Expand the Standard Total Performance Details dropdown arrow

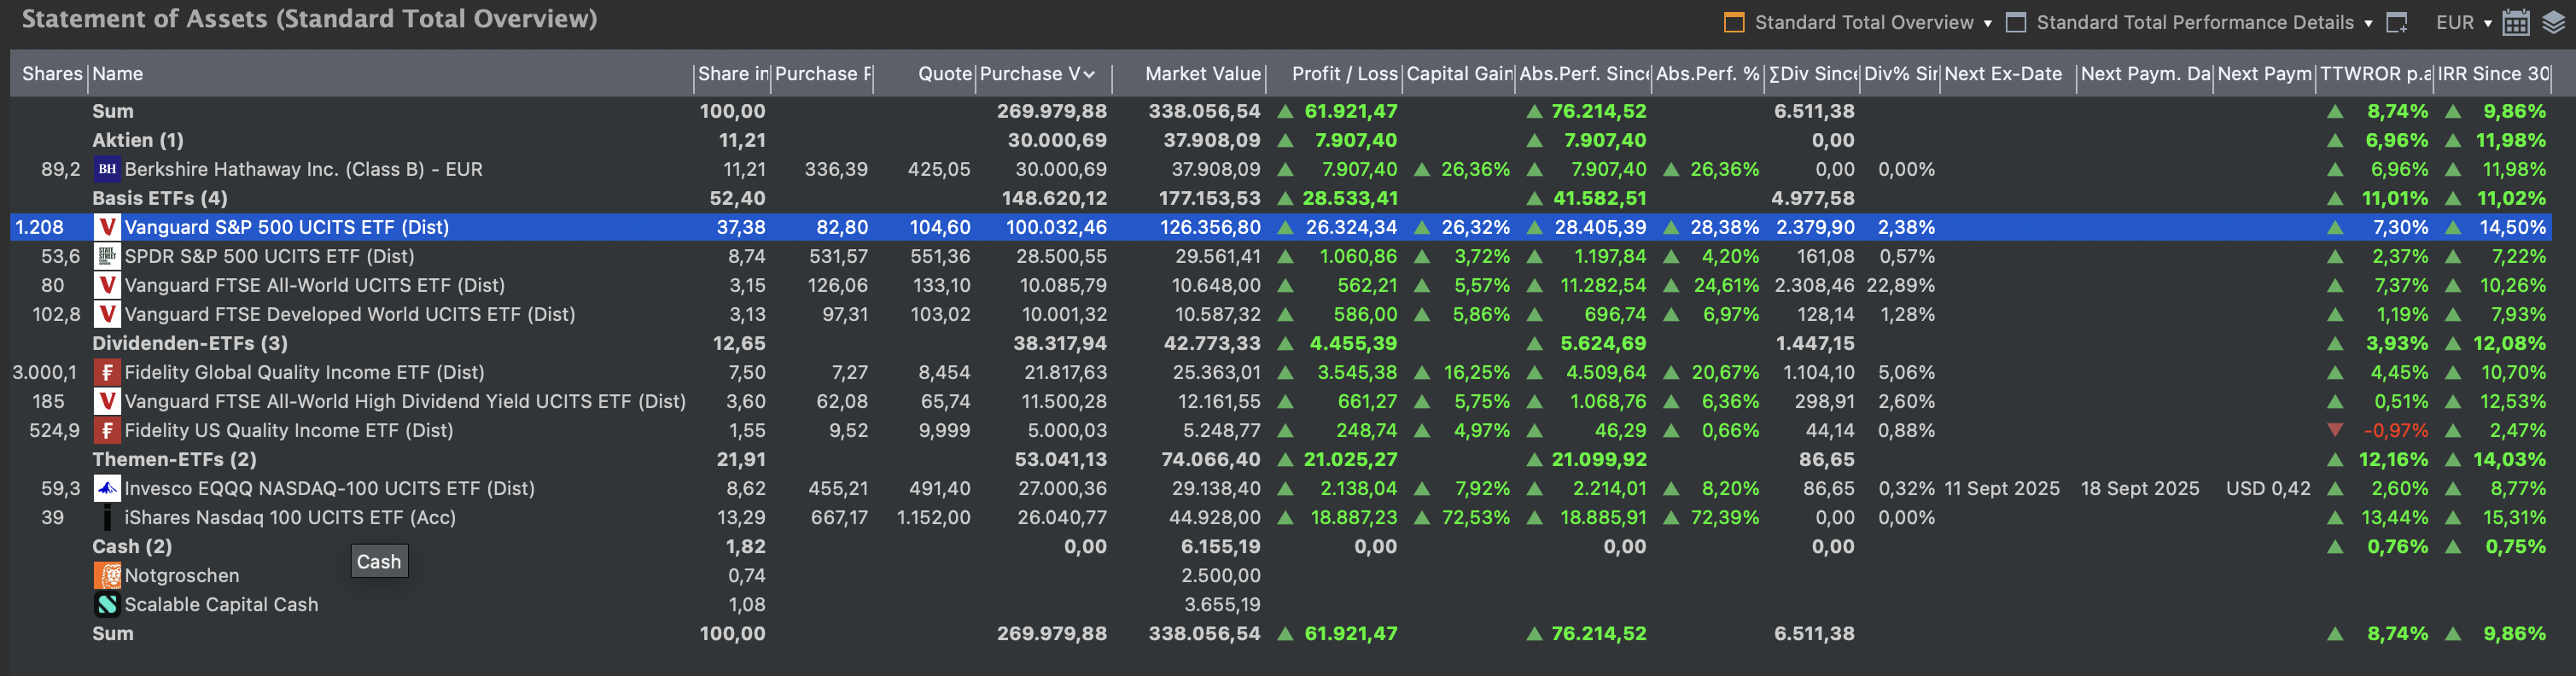tap(2368, 23)
